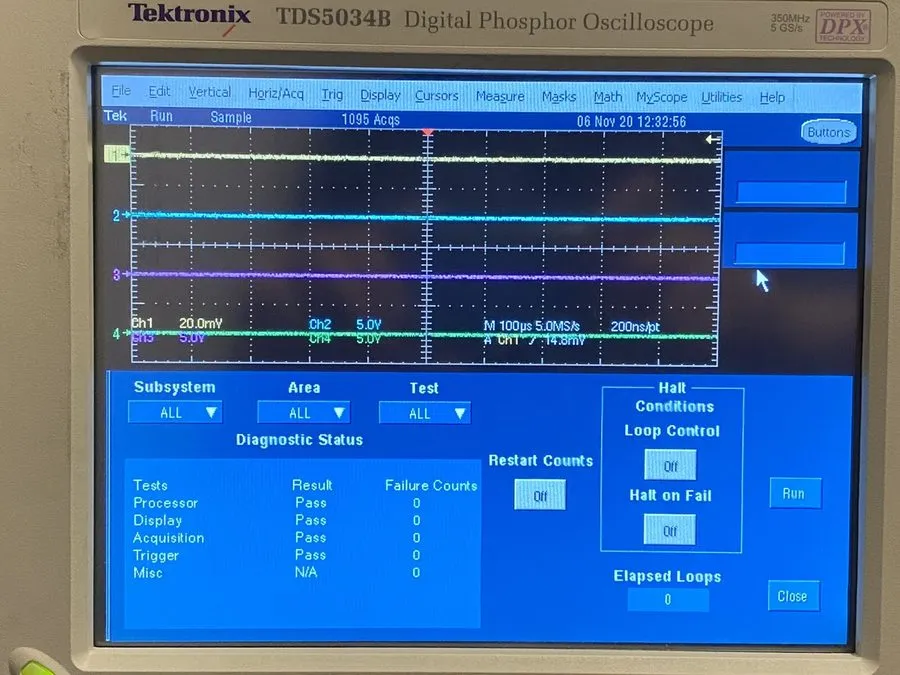This screenshot has width=900, height=675.
Task: Open the File menu
Action: click(x=121, y=91)
